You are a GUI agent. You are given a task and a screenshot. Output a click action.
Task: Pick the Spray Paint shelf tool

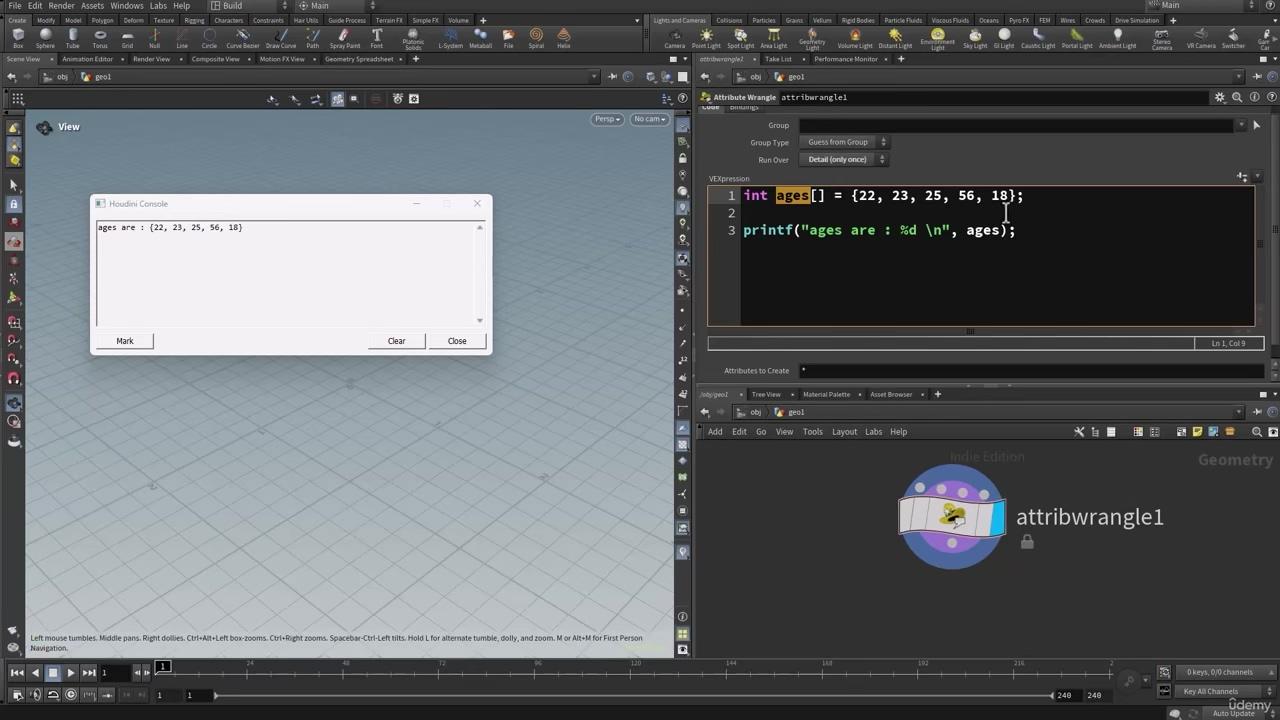point(345,38)
